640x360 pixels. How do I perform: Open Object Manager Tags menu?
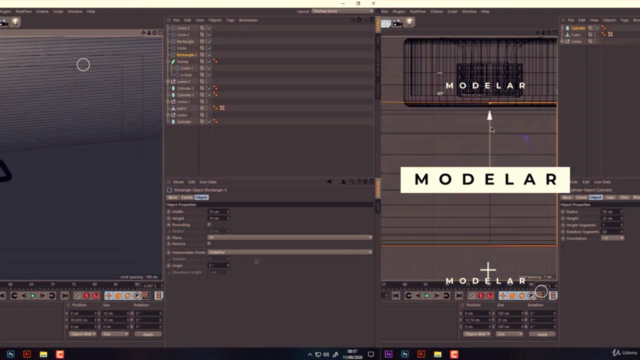point(230,20)
